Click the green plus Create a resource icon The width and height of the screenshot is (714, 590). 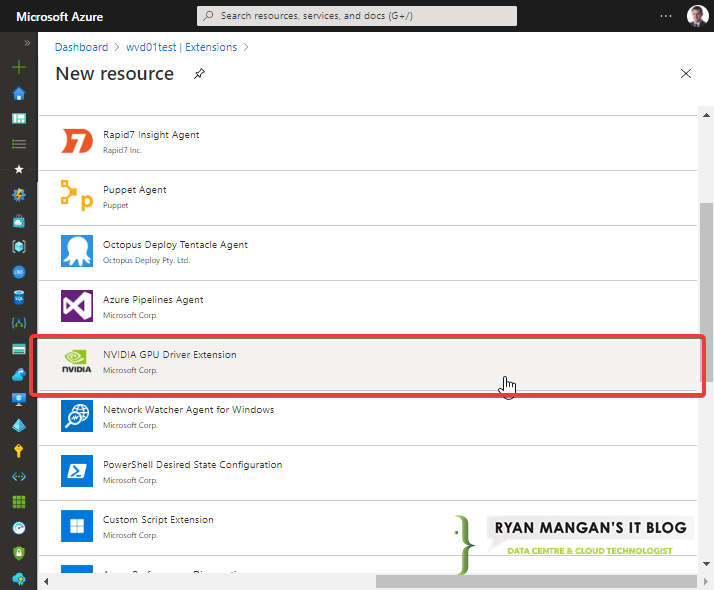pyautogui.click(x=19, y=67)
